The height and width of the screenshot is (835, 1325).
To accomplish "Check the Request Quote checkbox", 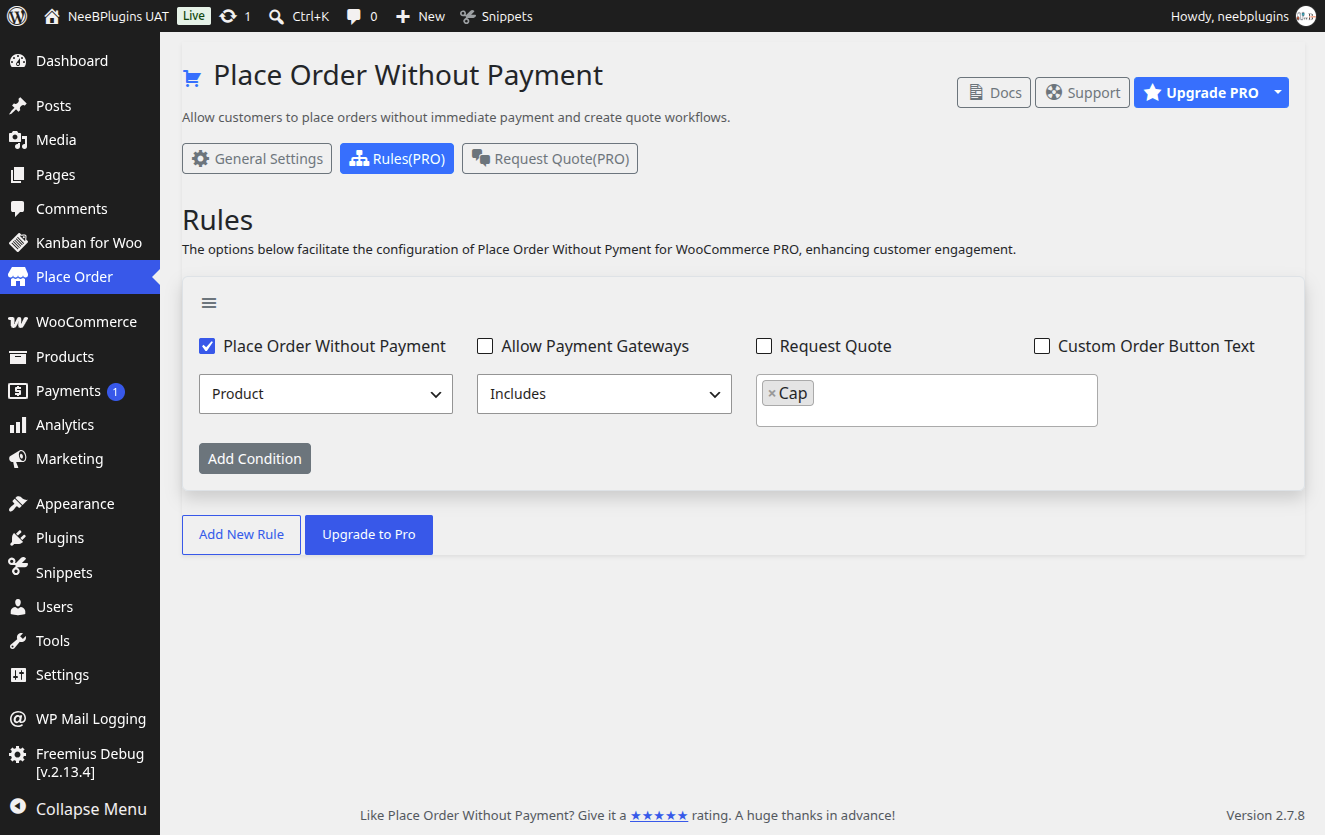I will pos(764,346).
